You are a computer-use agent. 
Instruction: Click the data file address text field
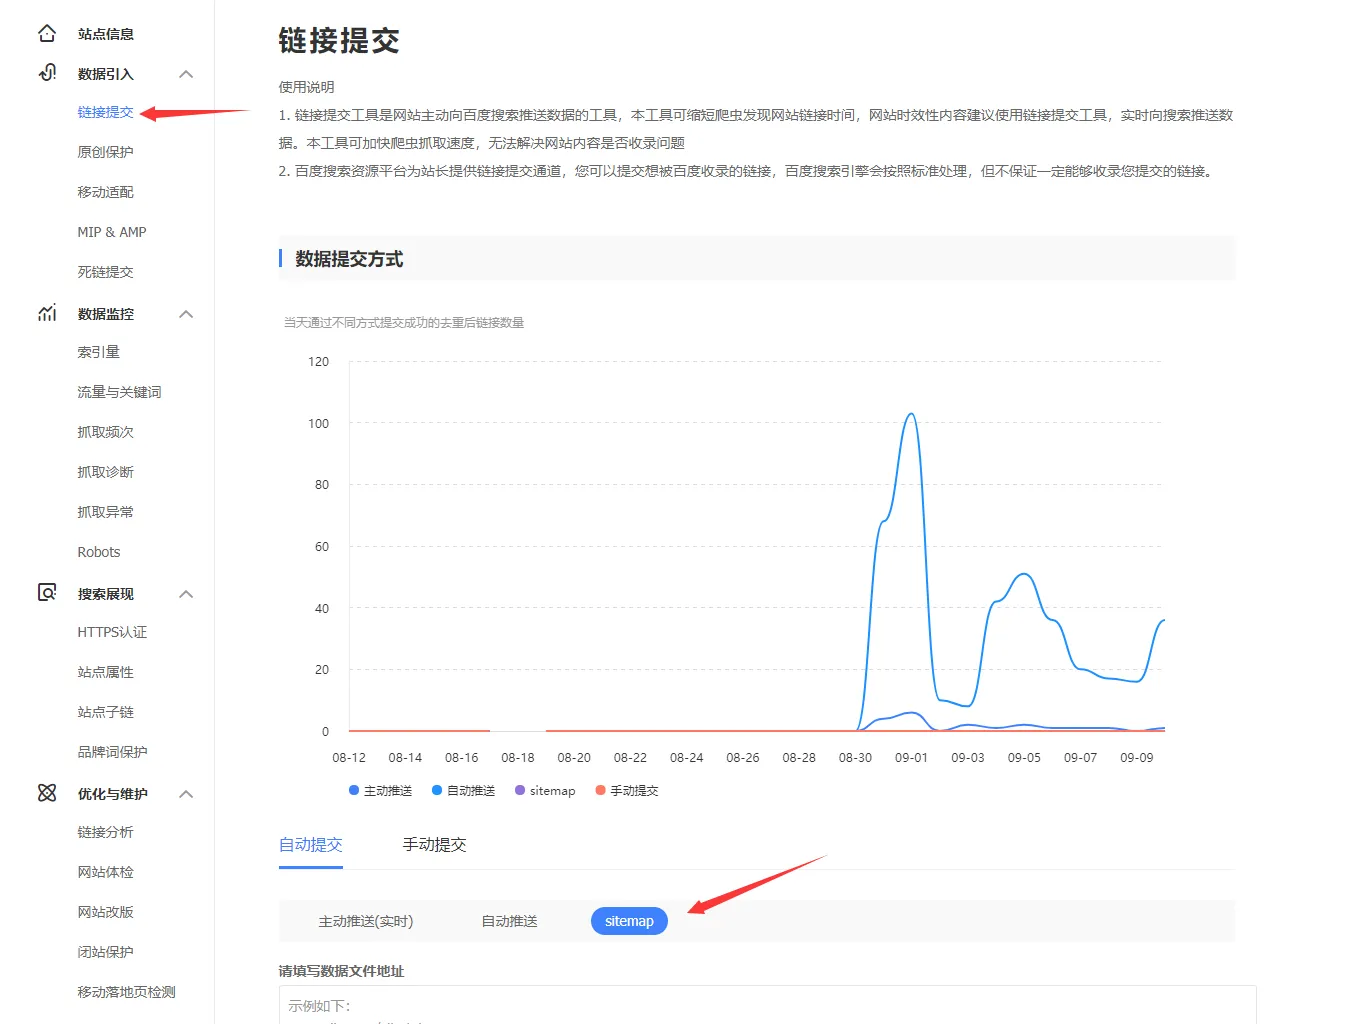click(x=766, y=1005)
